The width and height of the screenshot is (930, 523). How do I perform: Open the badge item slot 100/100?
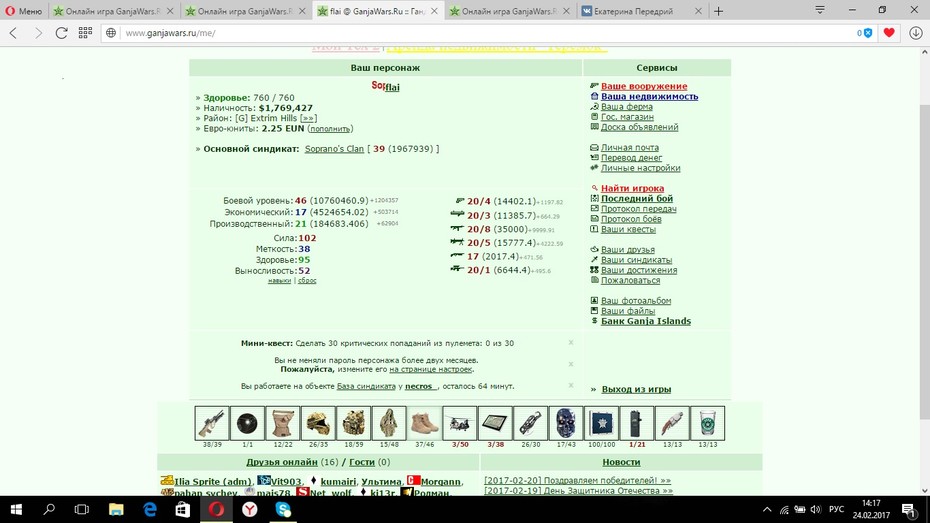[x=601, y=423]
